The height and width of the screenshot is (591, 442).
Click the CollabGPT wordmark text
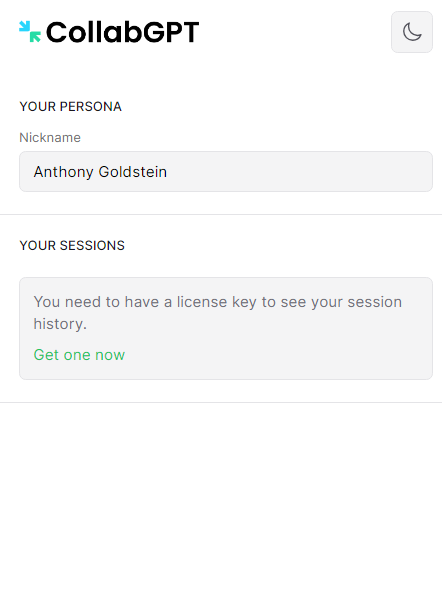click(122, 32)
